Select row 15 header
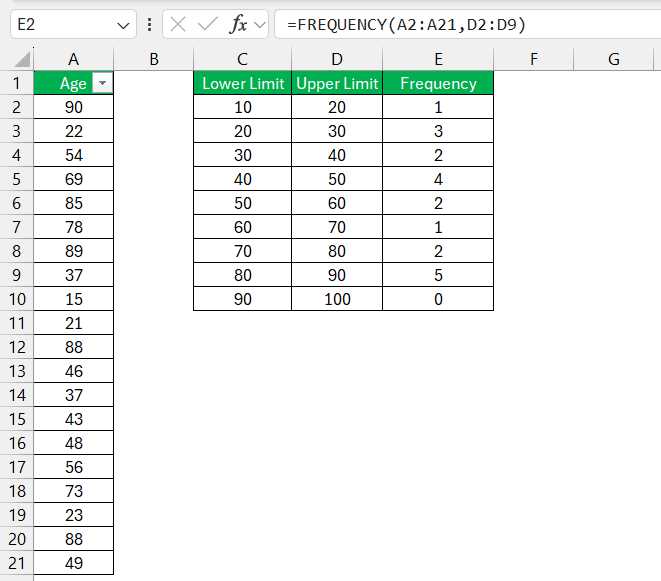Image resolution: width=661 pixels, height=581 pixels. pos(16,419)
